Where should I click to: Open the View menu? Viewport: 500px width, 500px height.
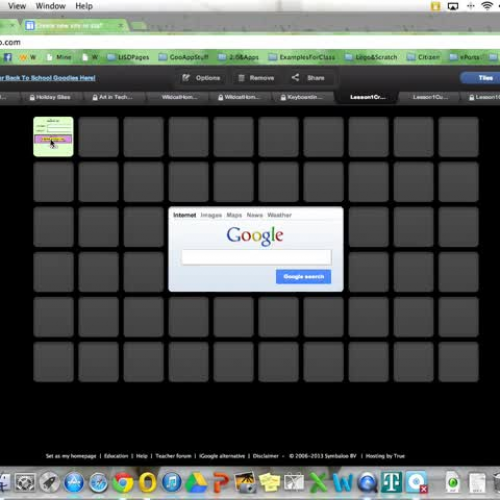click(x=17, y=6)
